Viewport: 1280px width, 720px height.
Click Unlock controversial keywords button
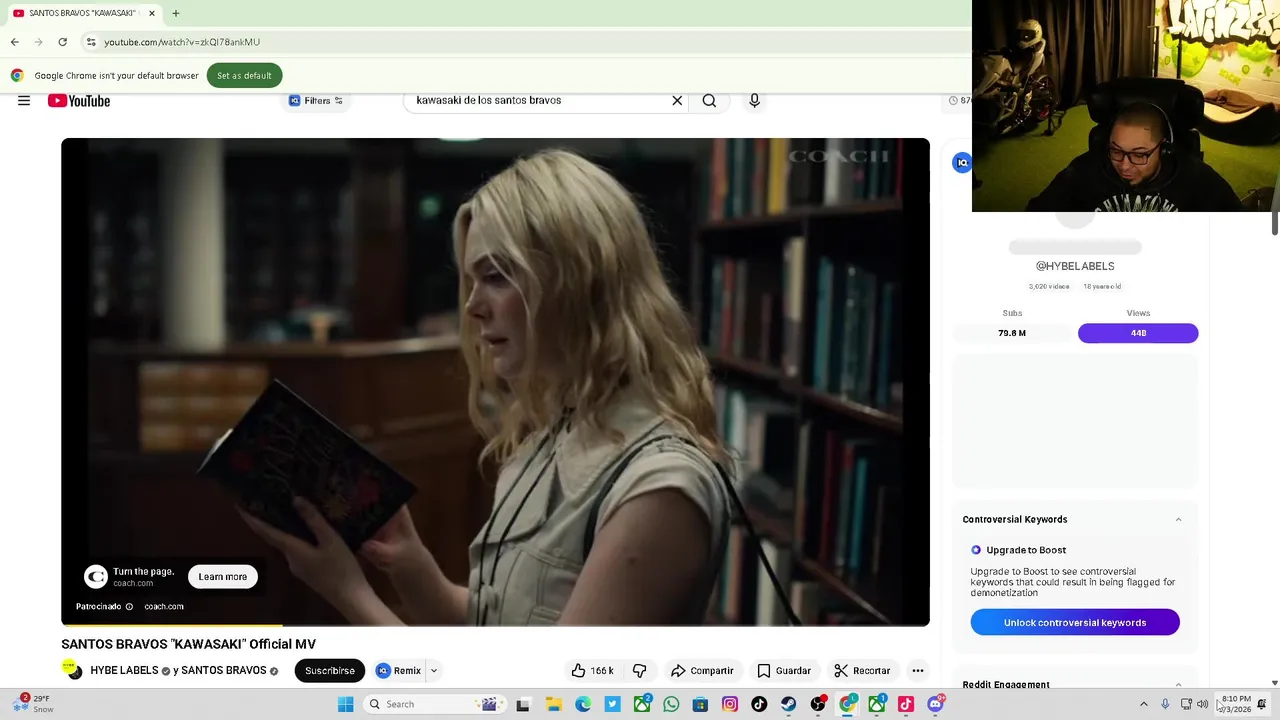pos(1075,623)
